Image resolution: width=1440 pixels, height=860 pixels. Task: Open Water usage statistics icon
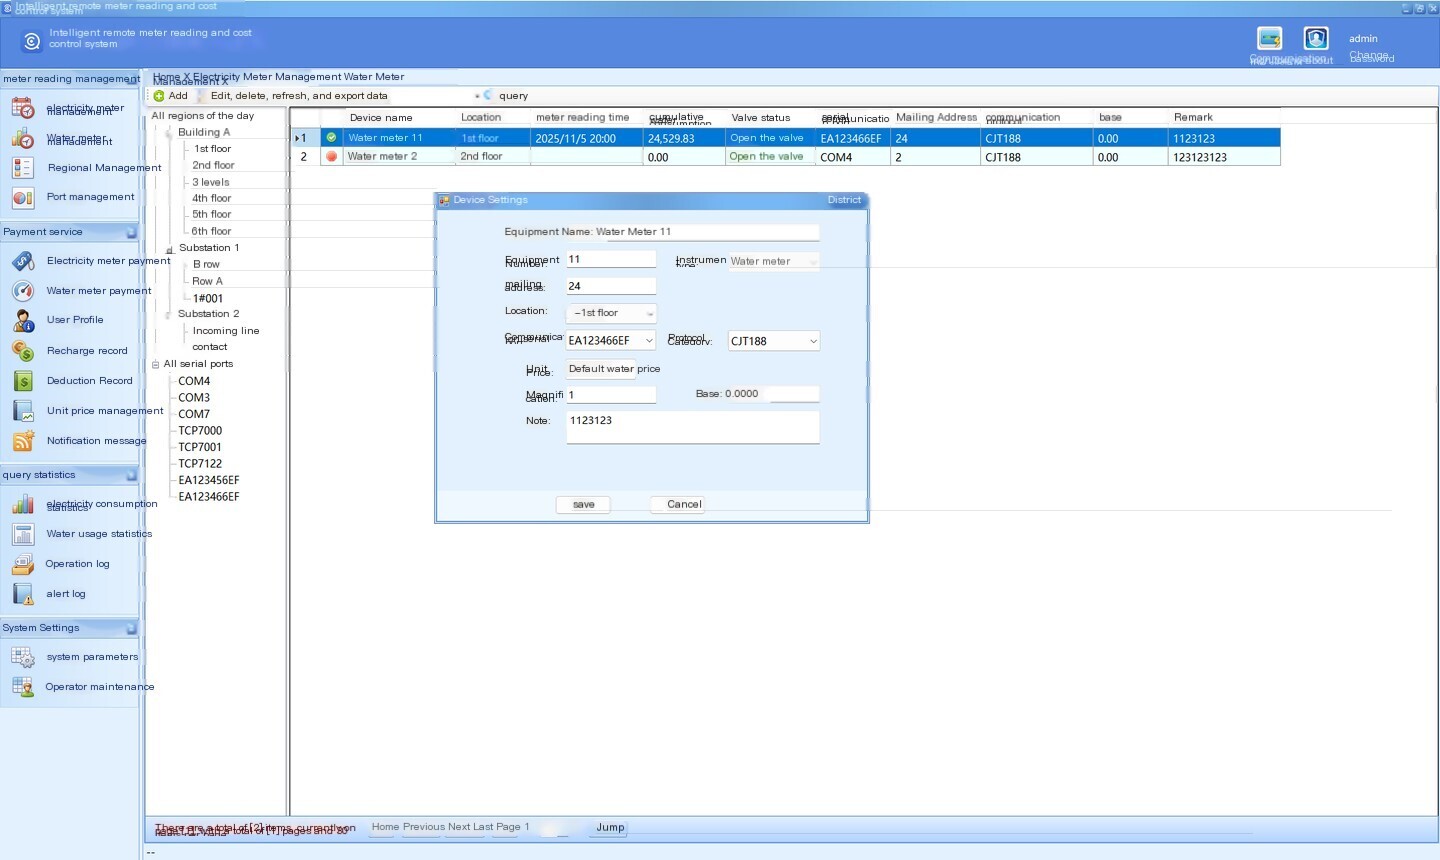23,534
